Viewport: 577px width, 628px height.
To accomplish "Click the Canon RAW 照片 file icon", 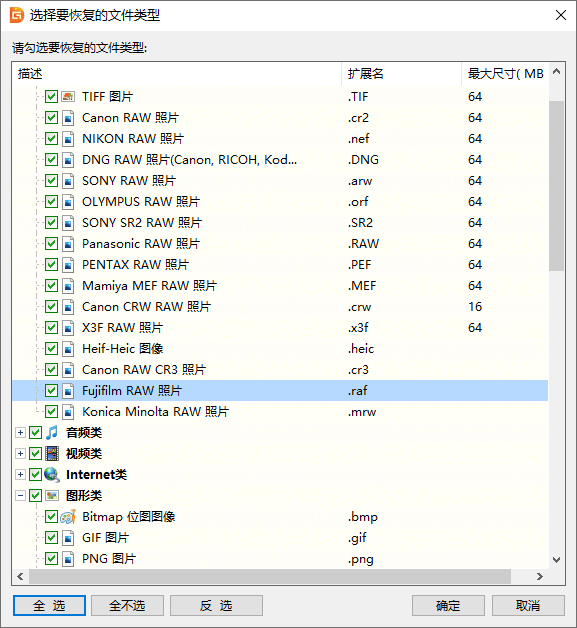I will click(68, 118).
